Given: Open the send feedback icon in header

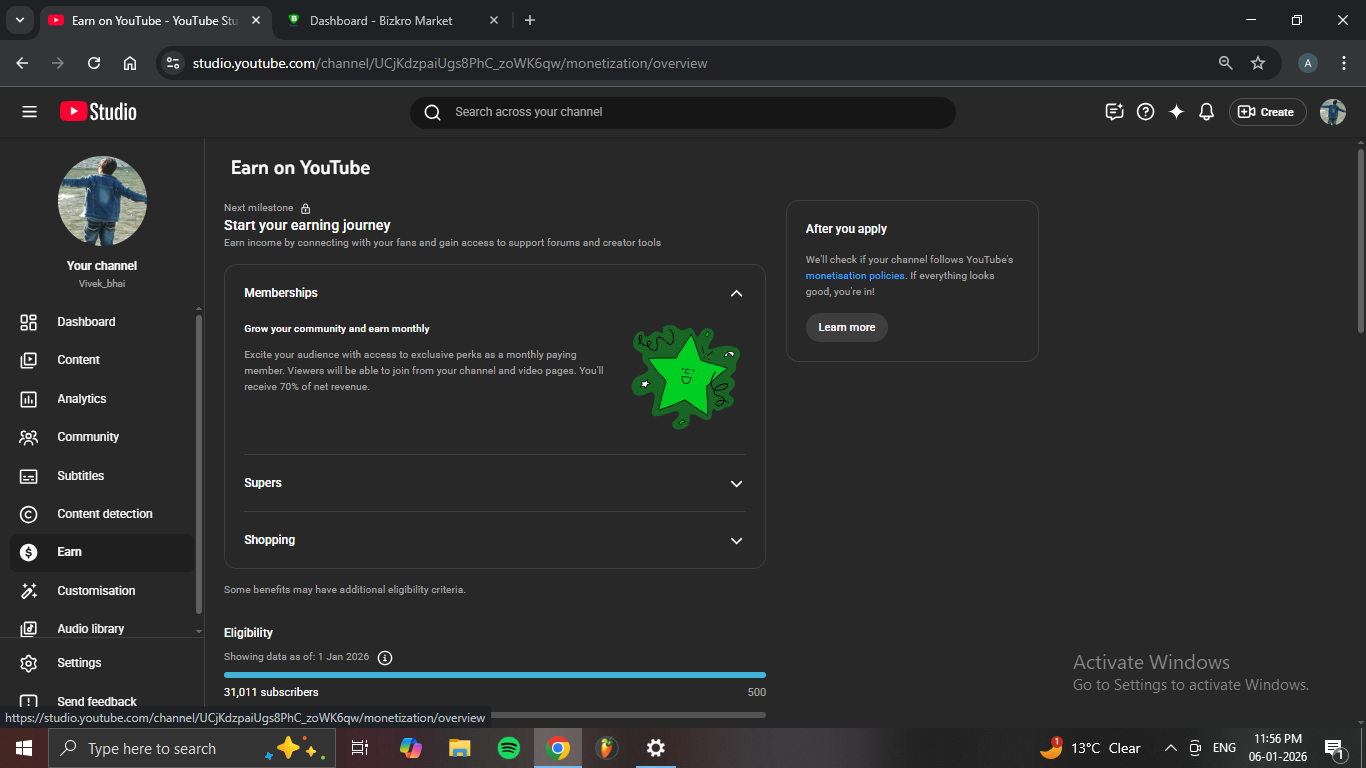Looking at the screenshot, I should (x=1114, y=112).
